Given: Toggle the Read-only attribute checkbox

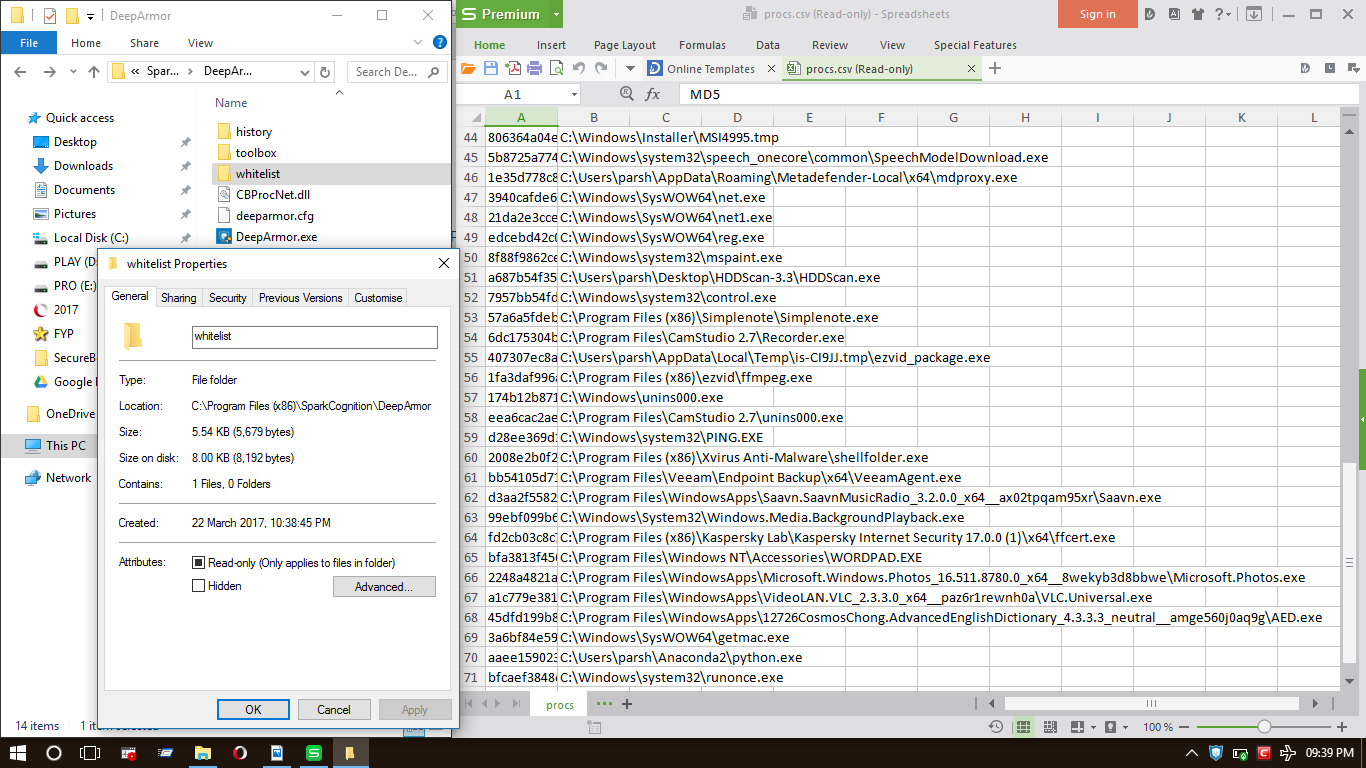Looking at the screenshot, I should coord(198,563).
